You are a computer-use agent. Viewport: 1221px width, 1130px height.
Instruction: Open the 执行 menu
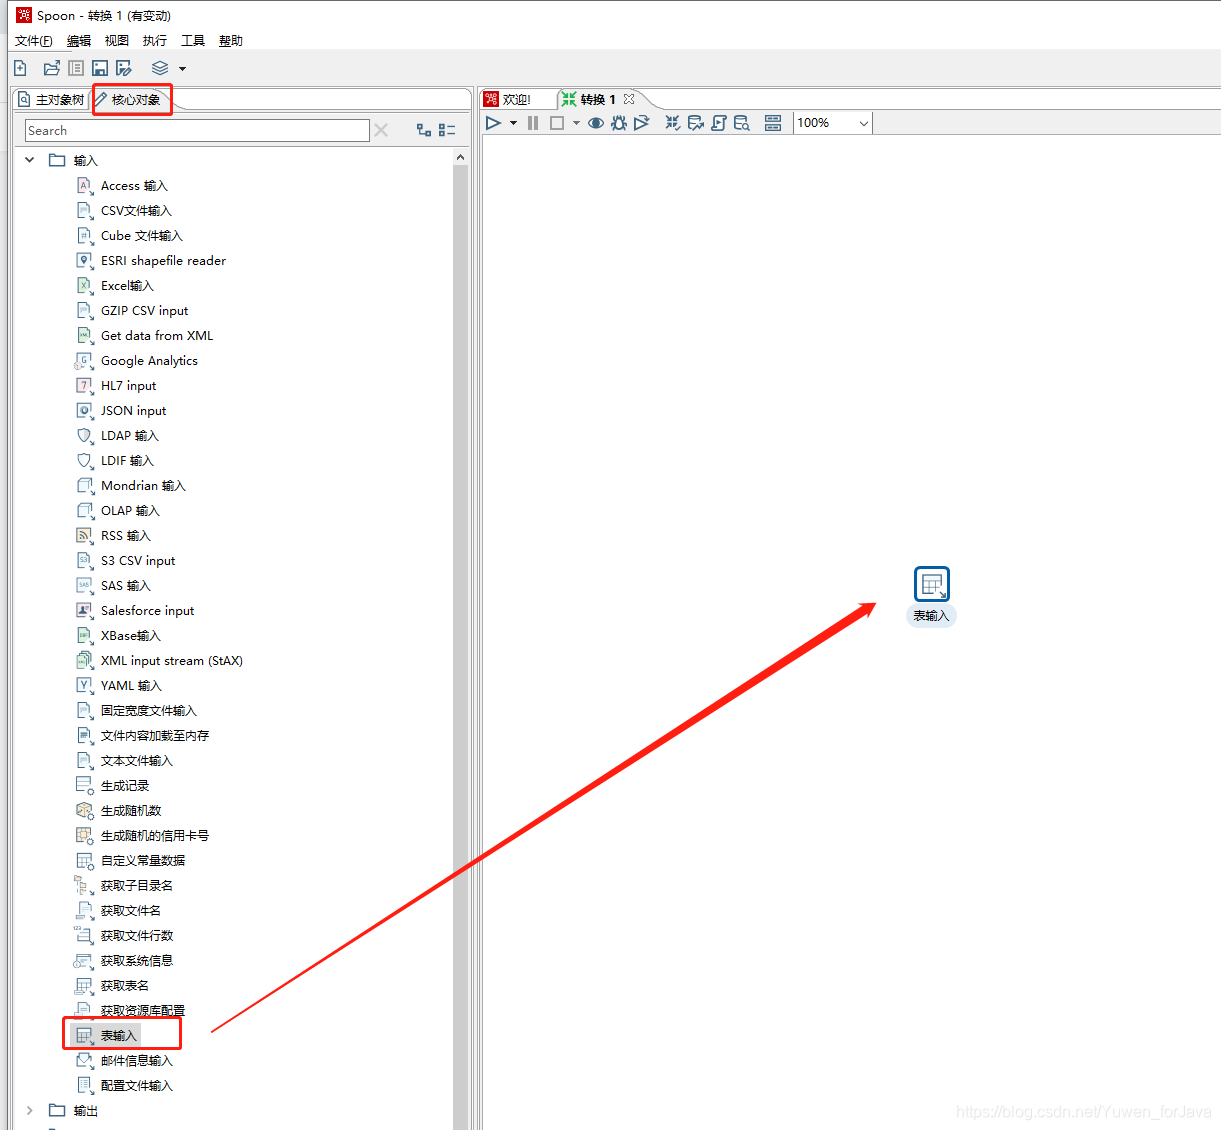(x=155, y=41)
